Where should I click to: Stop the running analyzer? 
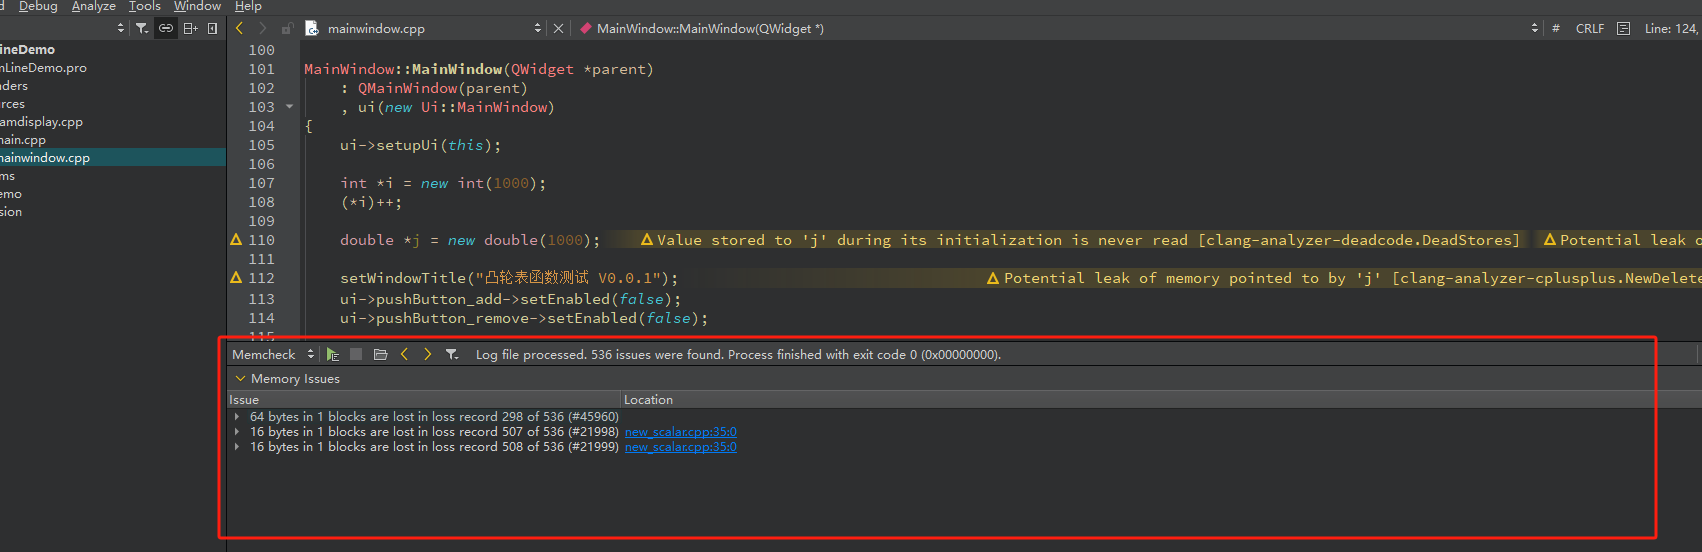pos(356,355)
